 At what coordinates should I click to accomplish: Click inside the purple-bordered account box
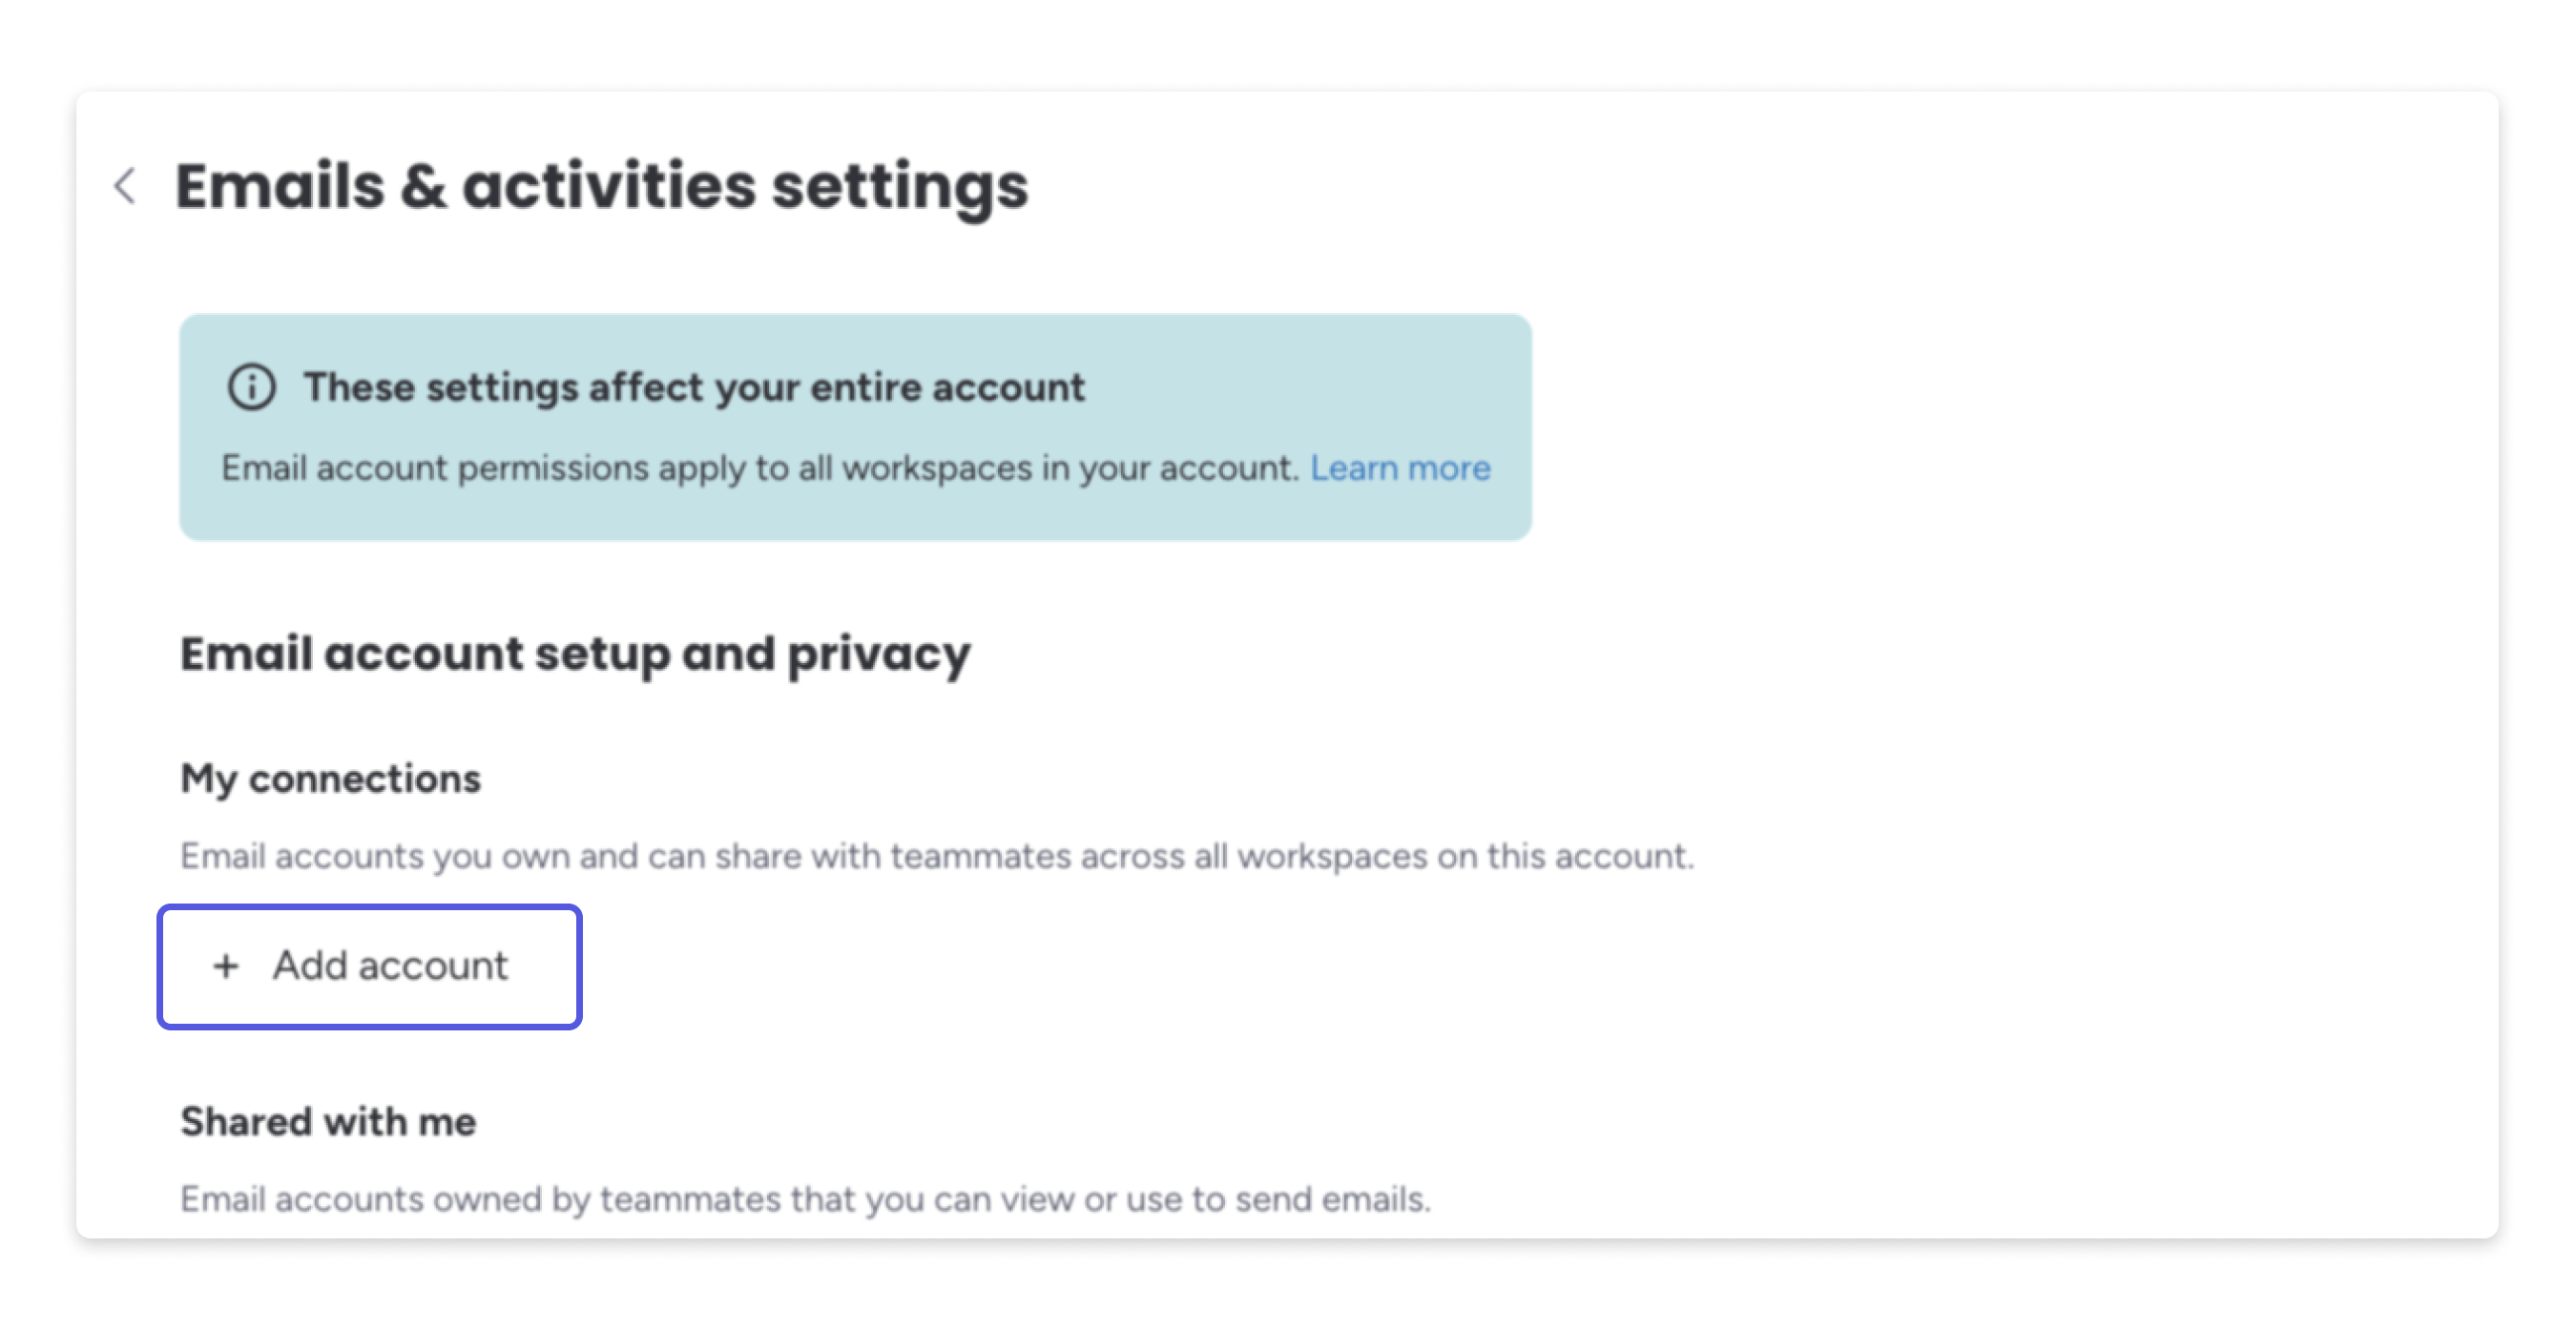pos(368,966)
